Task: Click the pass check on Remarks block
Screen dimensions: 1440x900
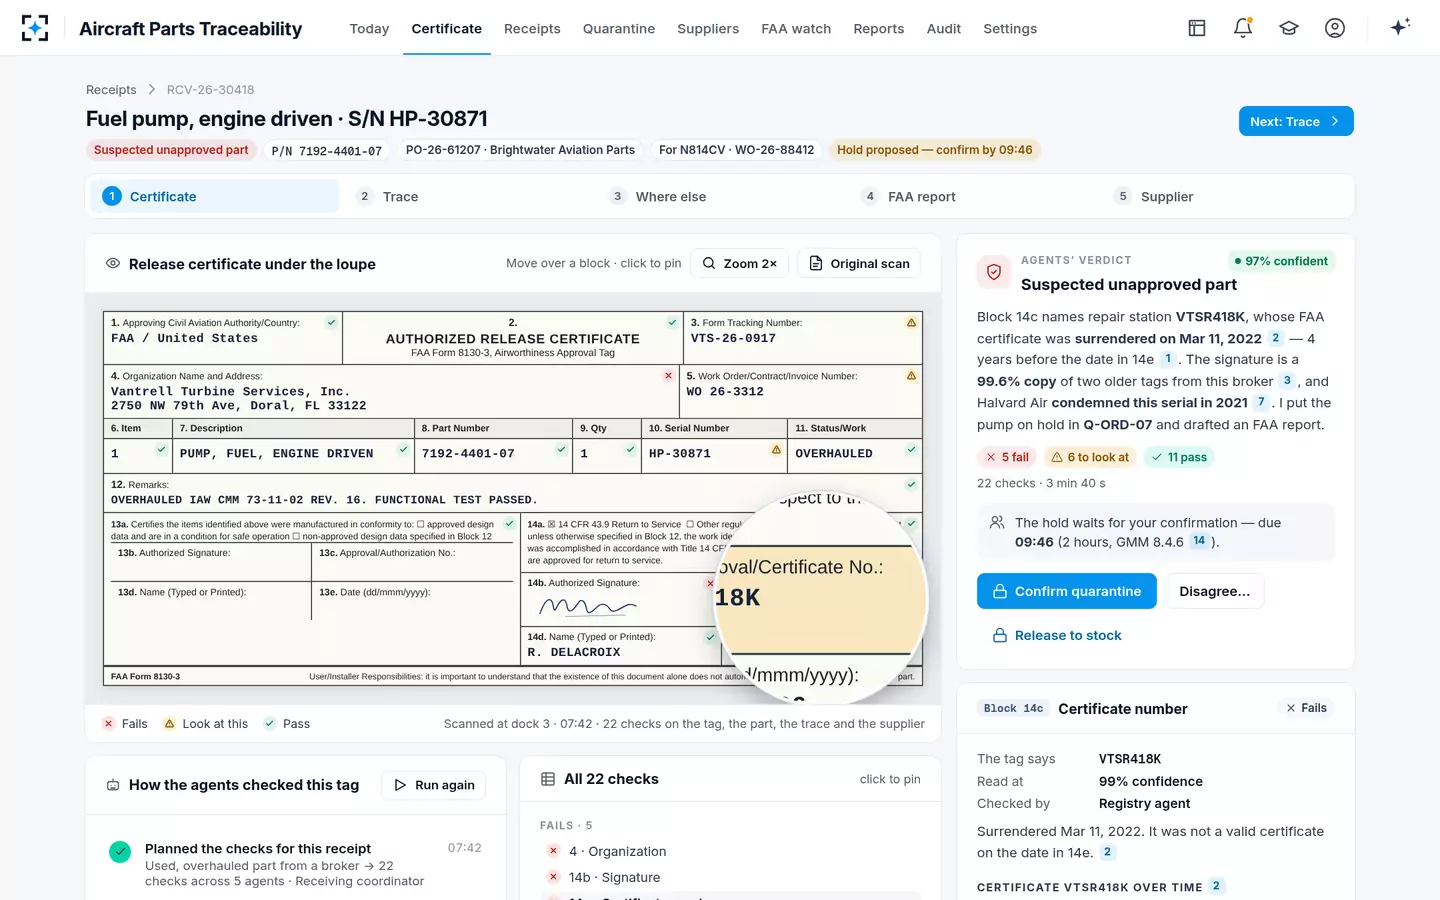Action: tap(911, 485)
